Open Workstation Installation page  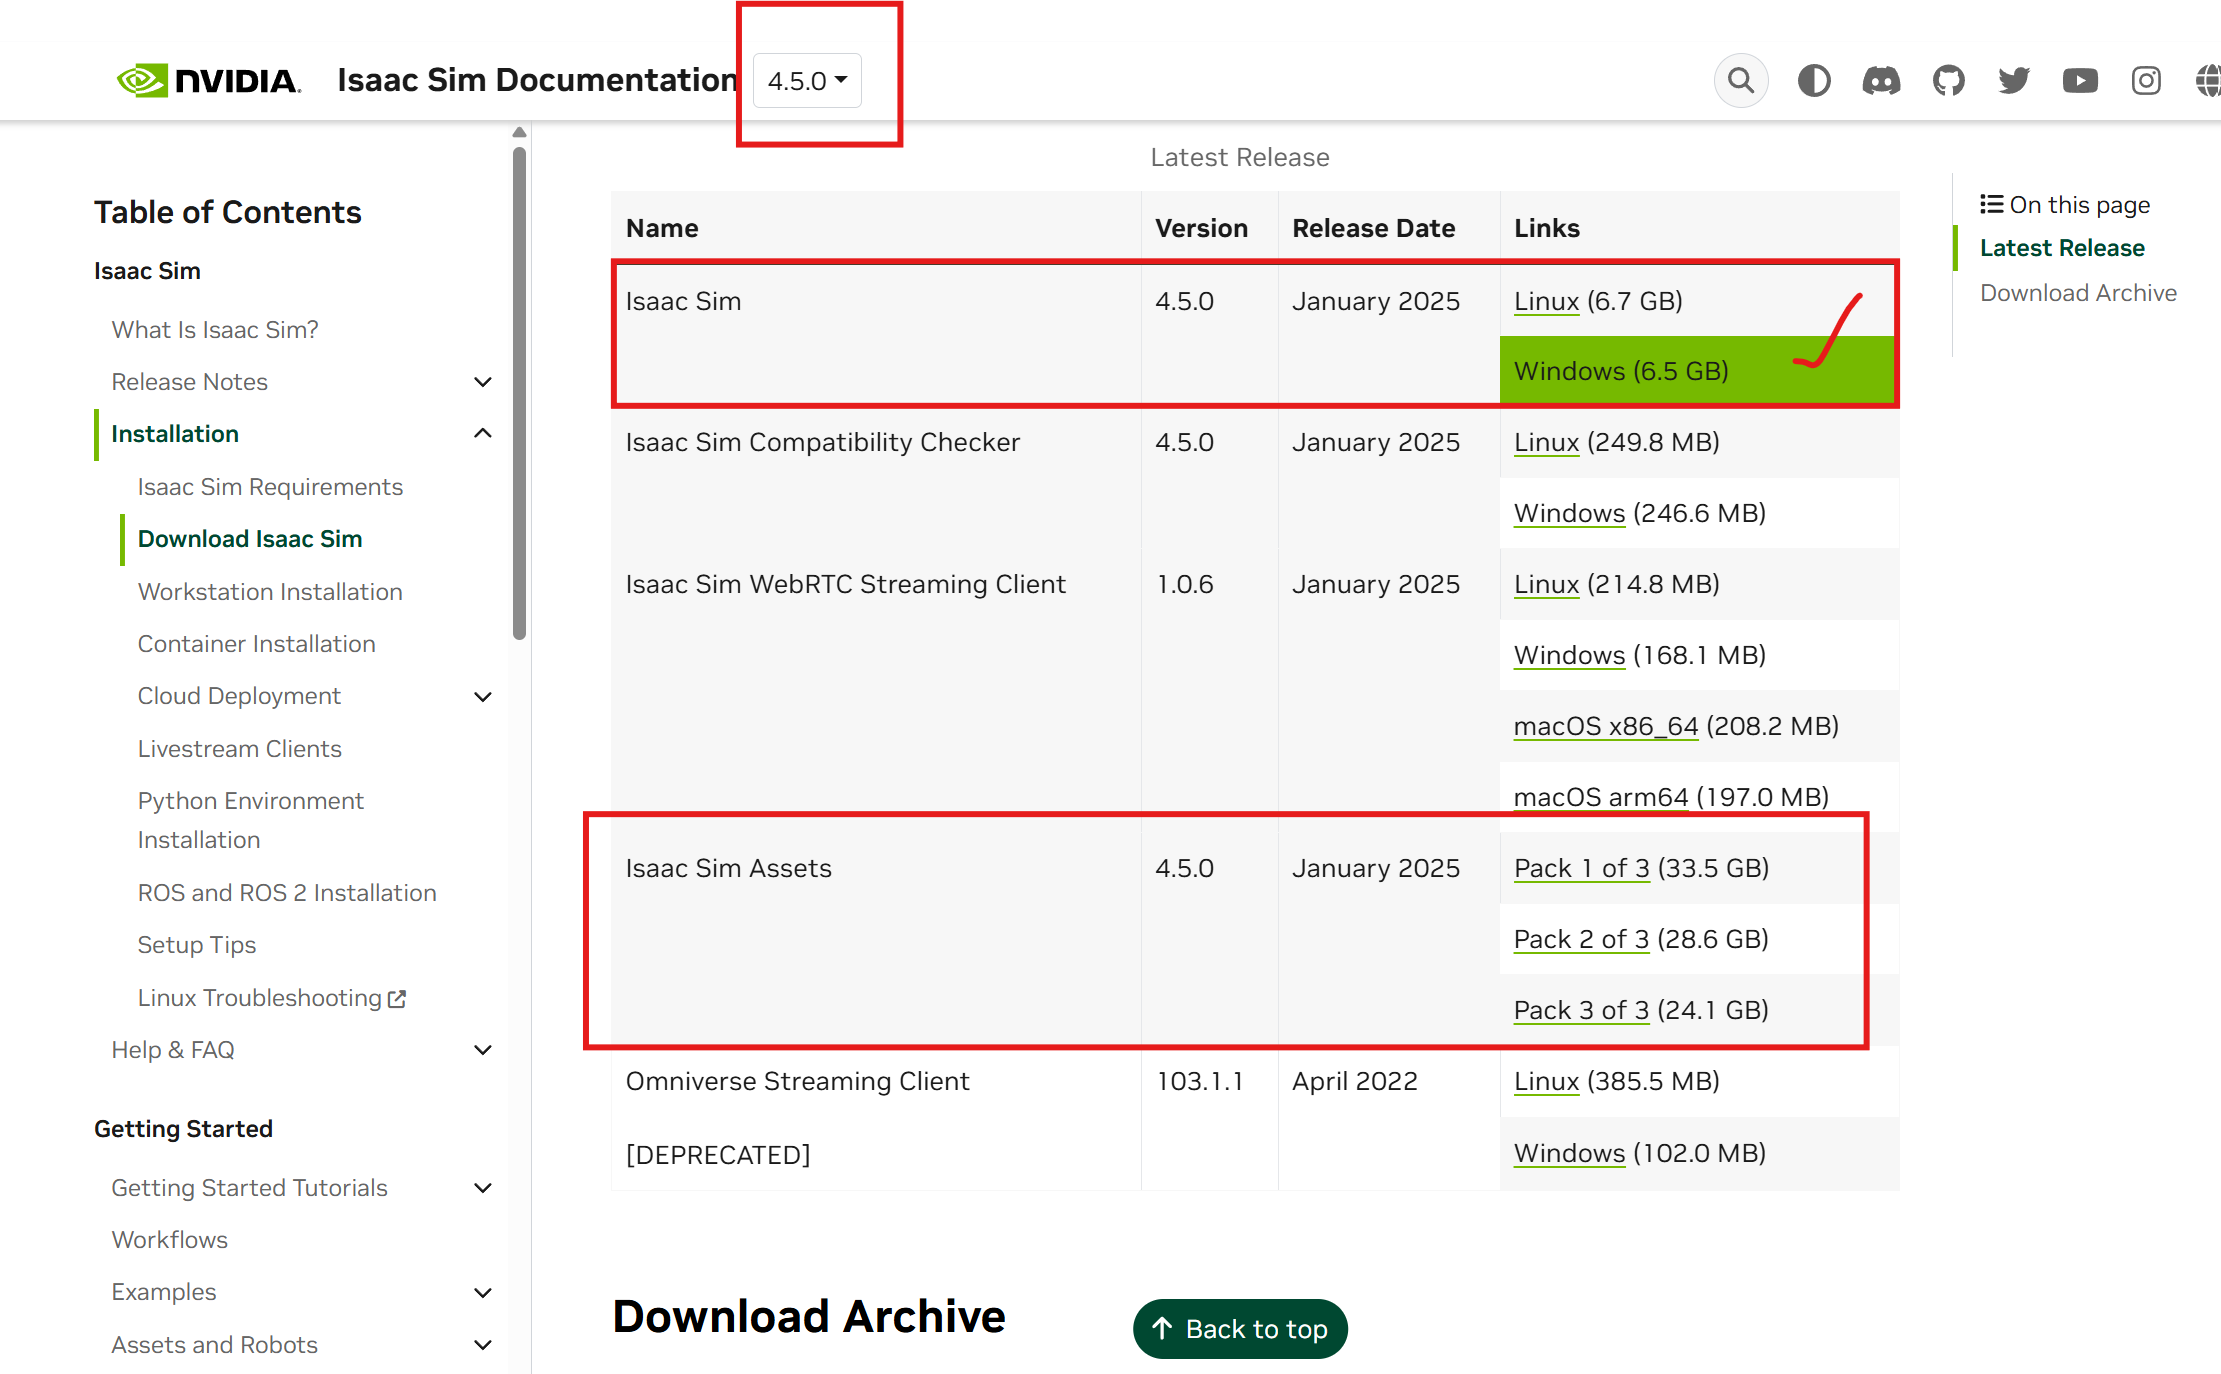[x=270, y=592]
